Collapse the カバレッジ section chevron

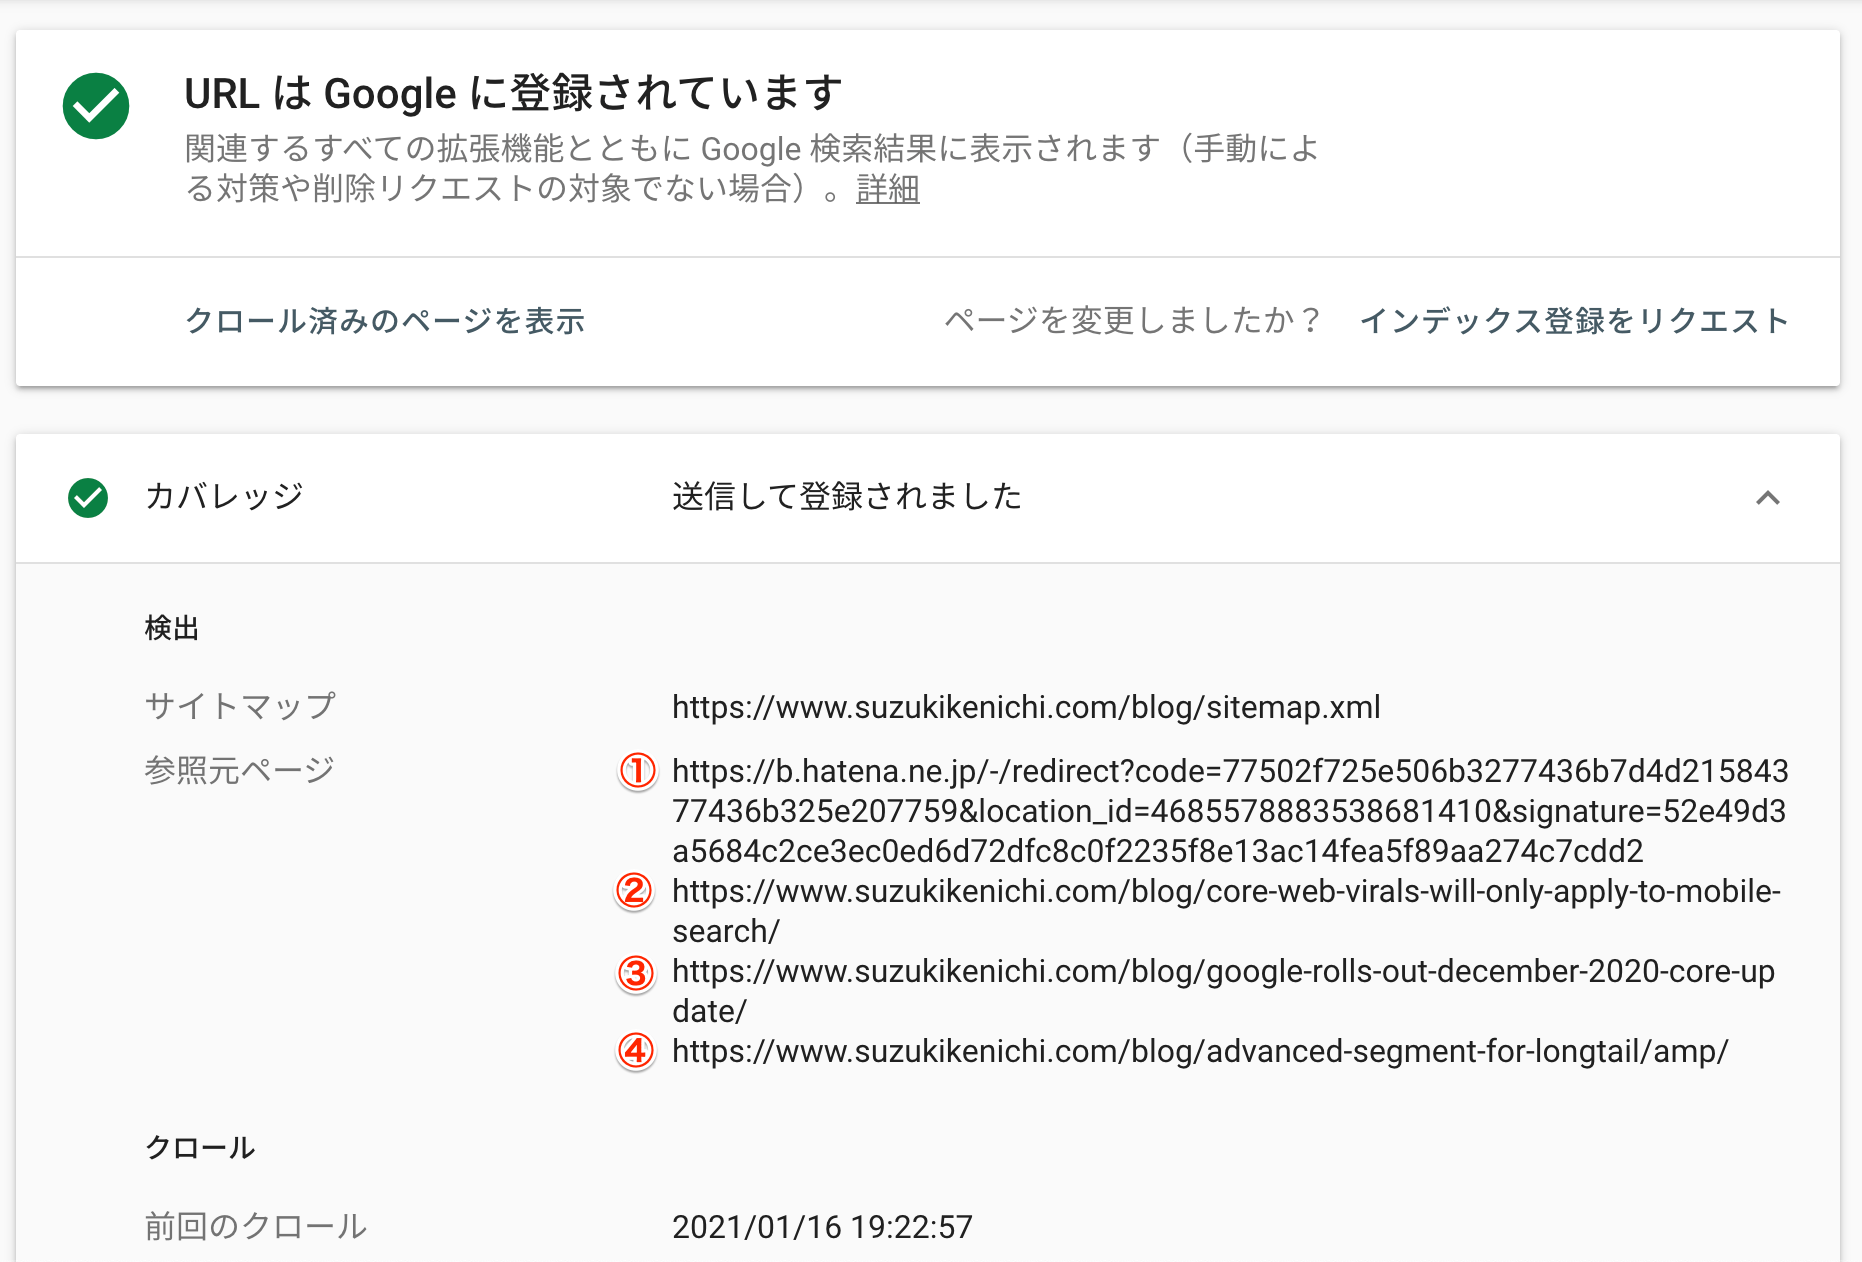point(1768,498)
